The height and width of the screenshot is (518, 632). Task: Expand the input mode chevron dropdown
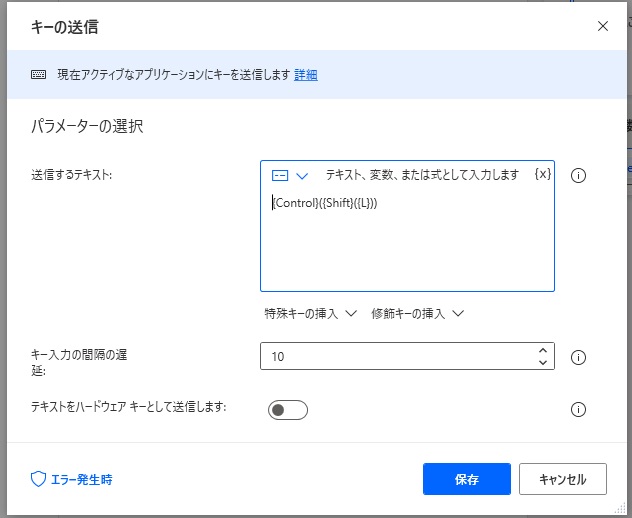click(x=302, y=175)
